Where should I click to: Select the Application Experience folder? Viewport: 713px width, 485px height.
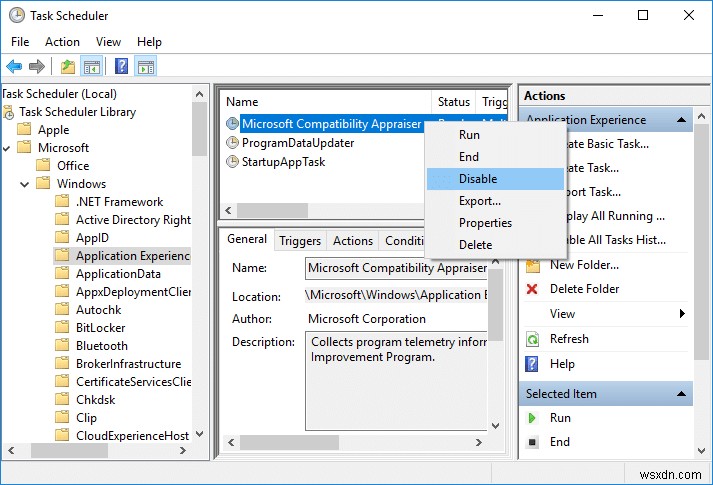pos(133,256)
